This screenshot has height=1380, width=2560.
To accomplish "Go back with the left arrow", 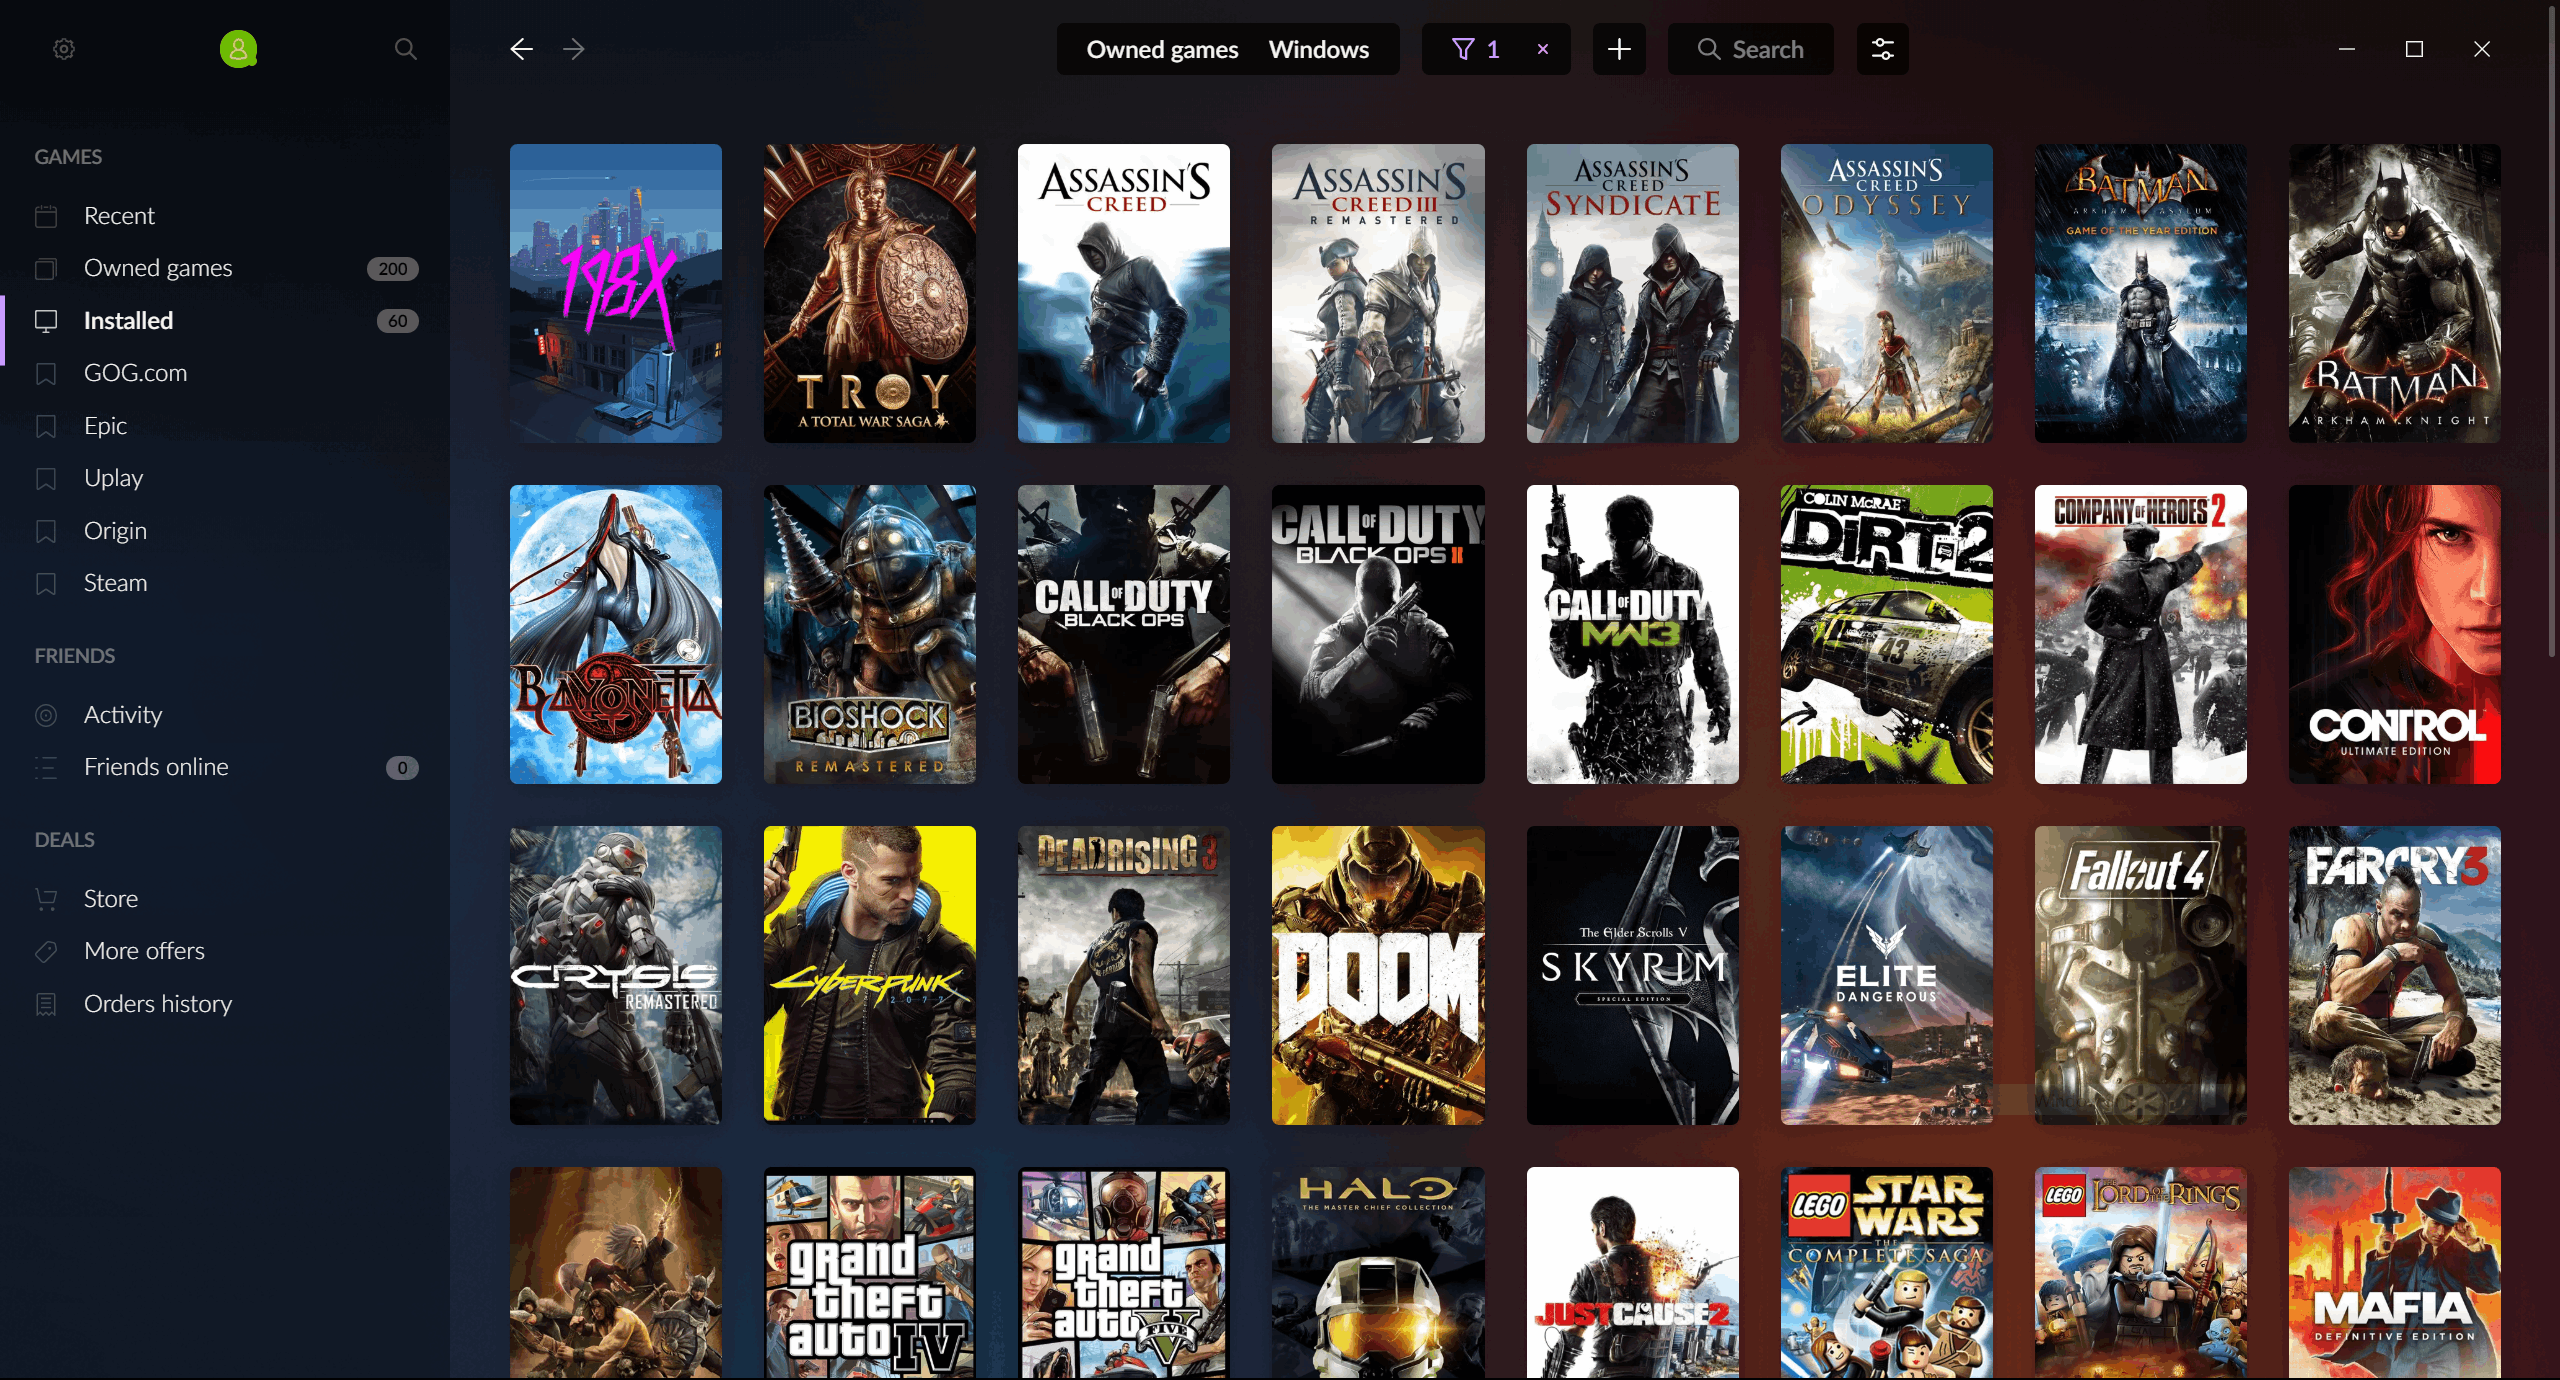I will click(521, 49).
